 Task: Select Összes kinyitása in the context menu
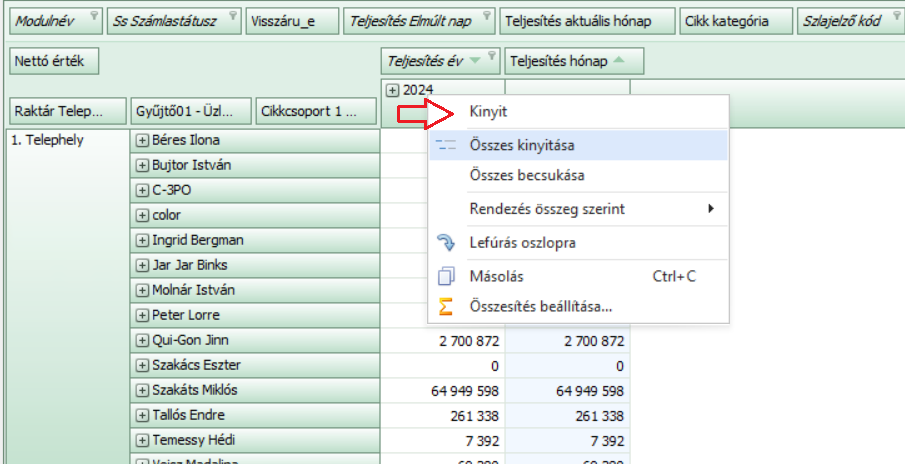(x=521, y=146)
